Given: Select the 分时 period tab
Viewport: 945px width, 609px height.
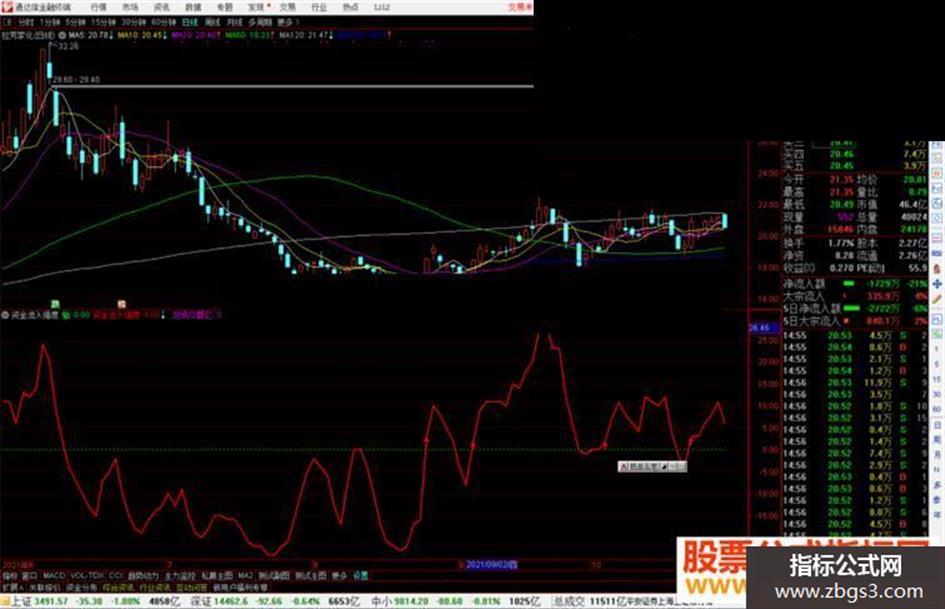Looking at the screenshot, I should click(26, 22).
